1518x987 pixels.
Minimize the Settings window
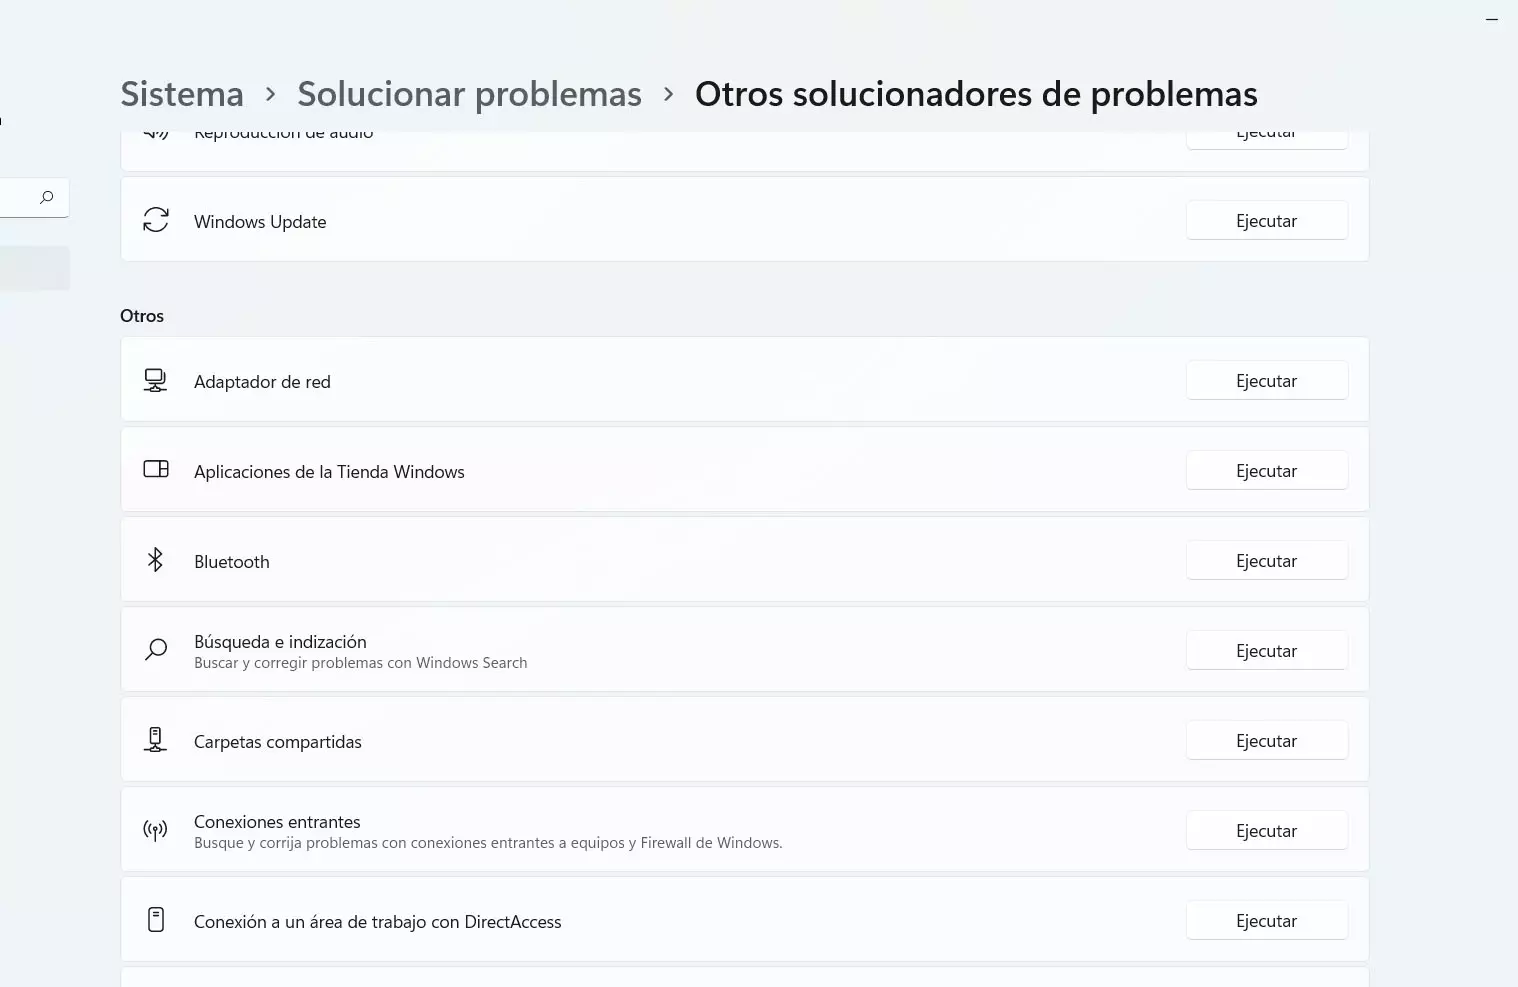pos(1492,20)
